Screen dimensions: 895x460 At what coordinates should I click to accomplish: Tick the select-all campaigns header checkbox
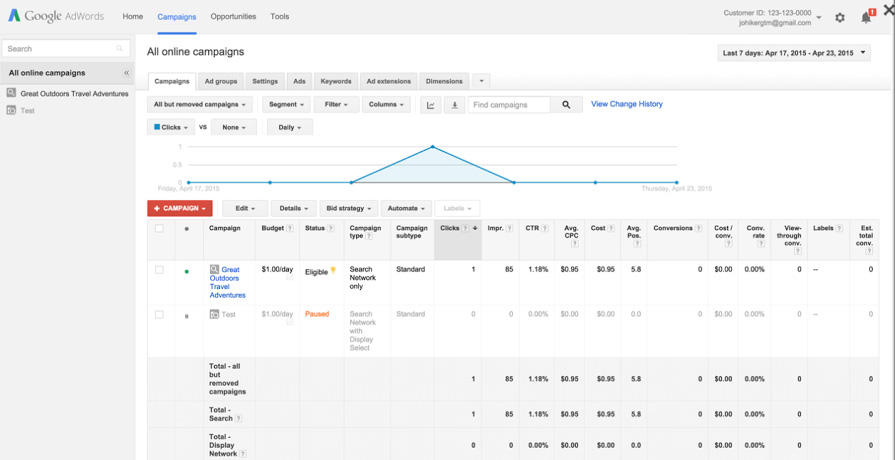click(x=159, y=228)
